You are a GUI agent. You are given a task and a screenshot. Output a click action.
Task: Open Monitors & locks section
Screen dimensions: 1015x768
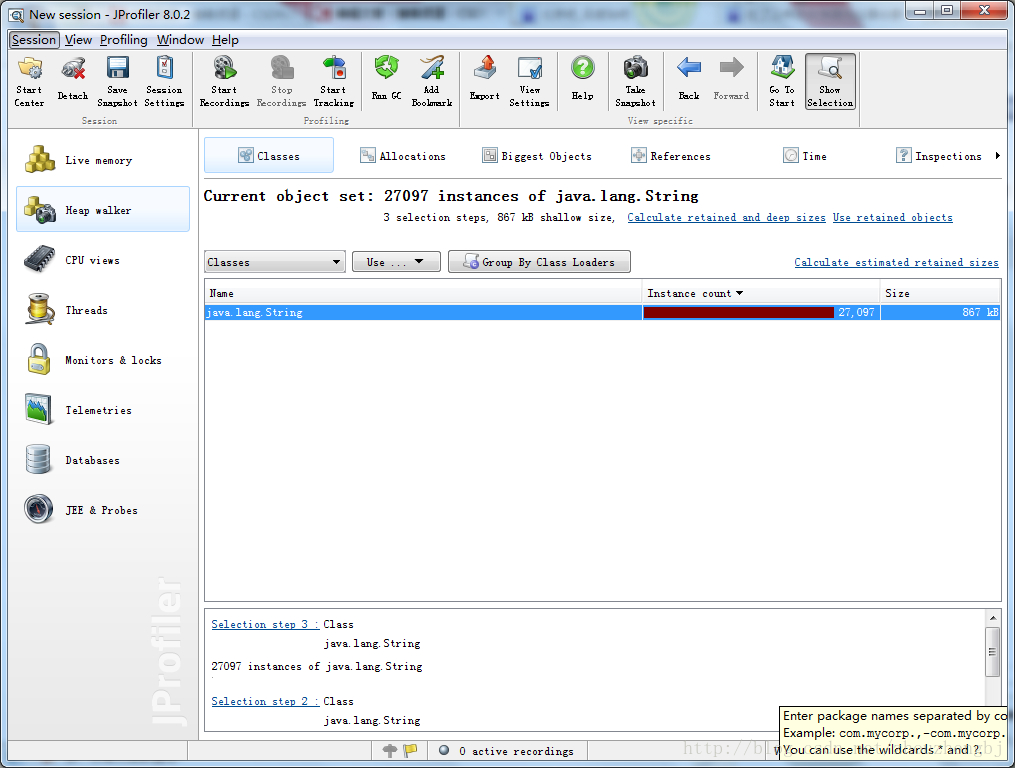(103, 359)
